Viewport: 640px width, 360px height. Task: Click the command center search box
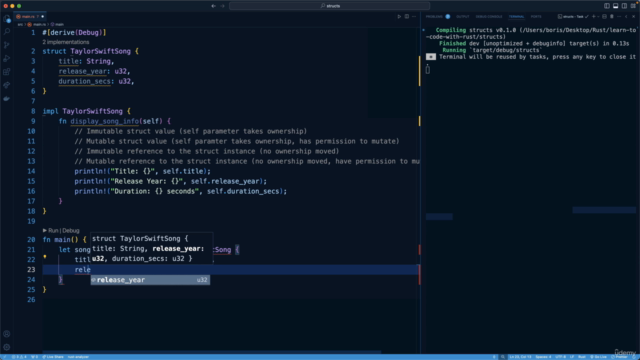pos(330,6)
